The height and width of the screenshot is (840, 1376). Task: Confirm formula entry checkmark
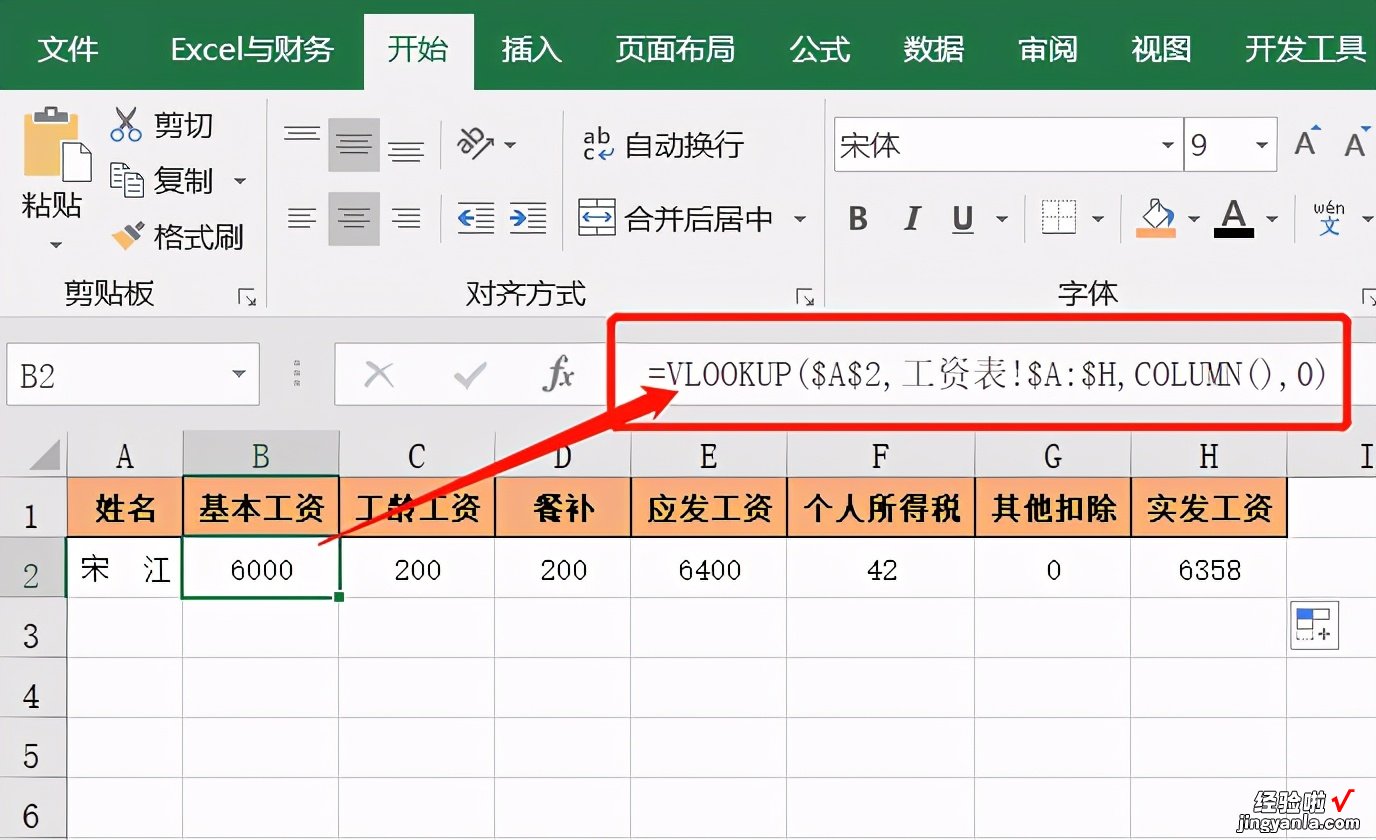[x=469, y=375]
